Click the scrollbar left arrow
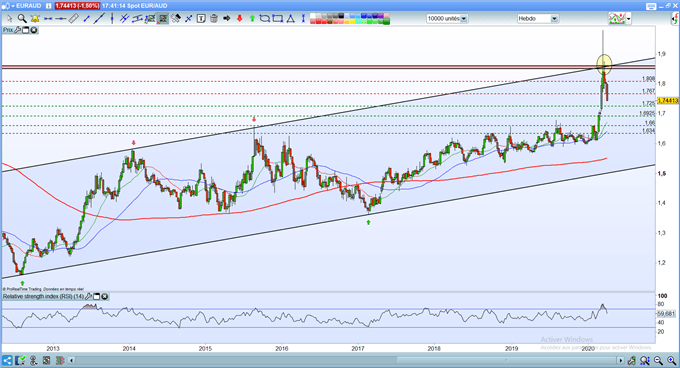680x368 pixels. [x=72, y=361]
